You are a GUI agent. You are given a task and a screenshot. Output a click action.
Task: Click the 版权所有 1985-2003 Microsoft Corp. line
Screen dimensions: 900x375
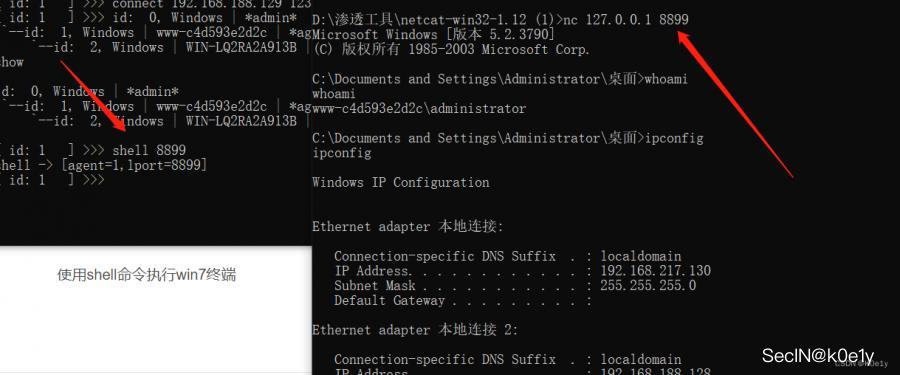click(451, 49)
